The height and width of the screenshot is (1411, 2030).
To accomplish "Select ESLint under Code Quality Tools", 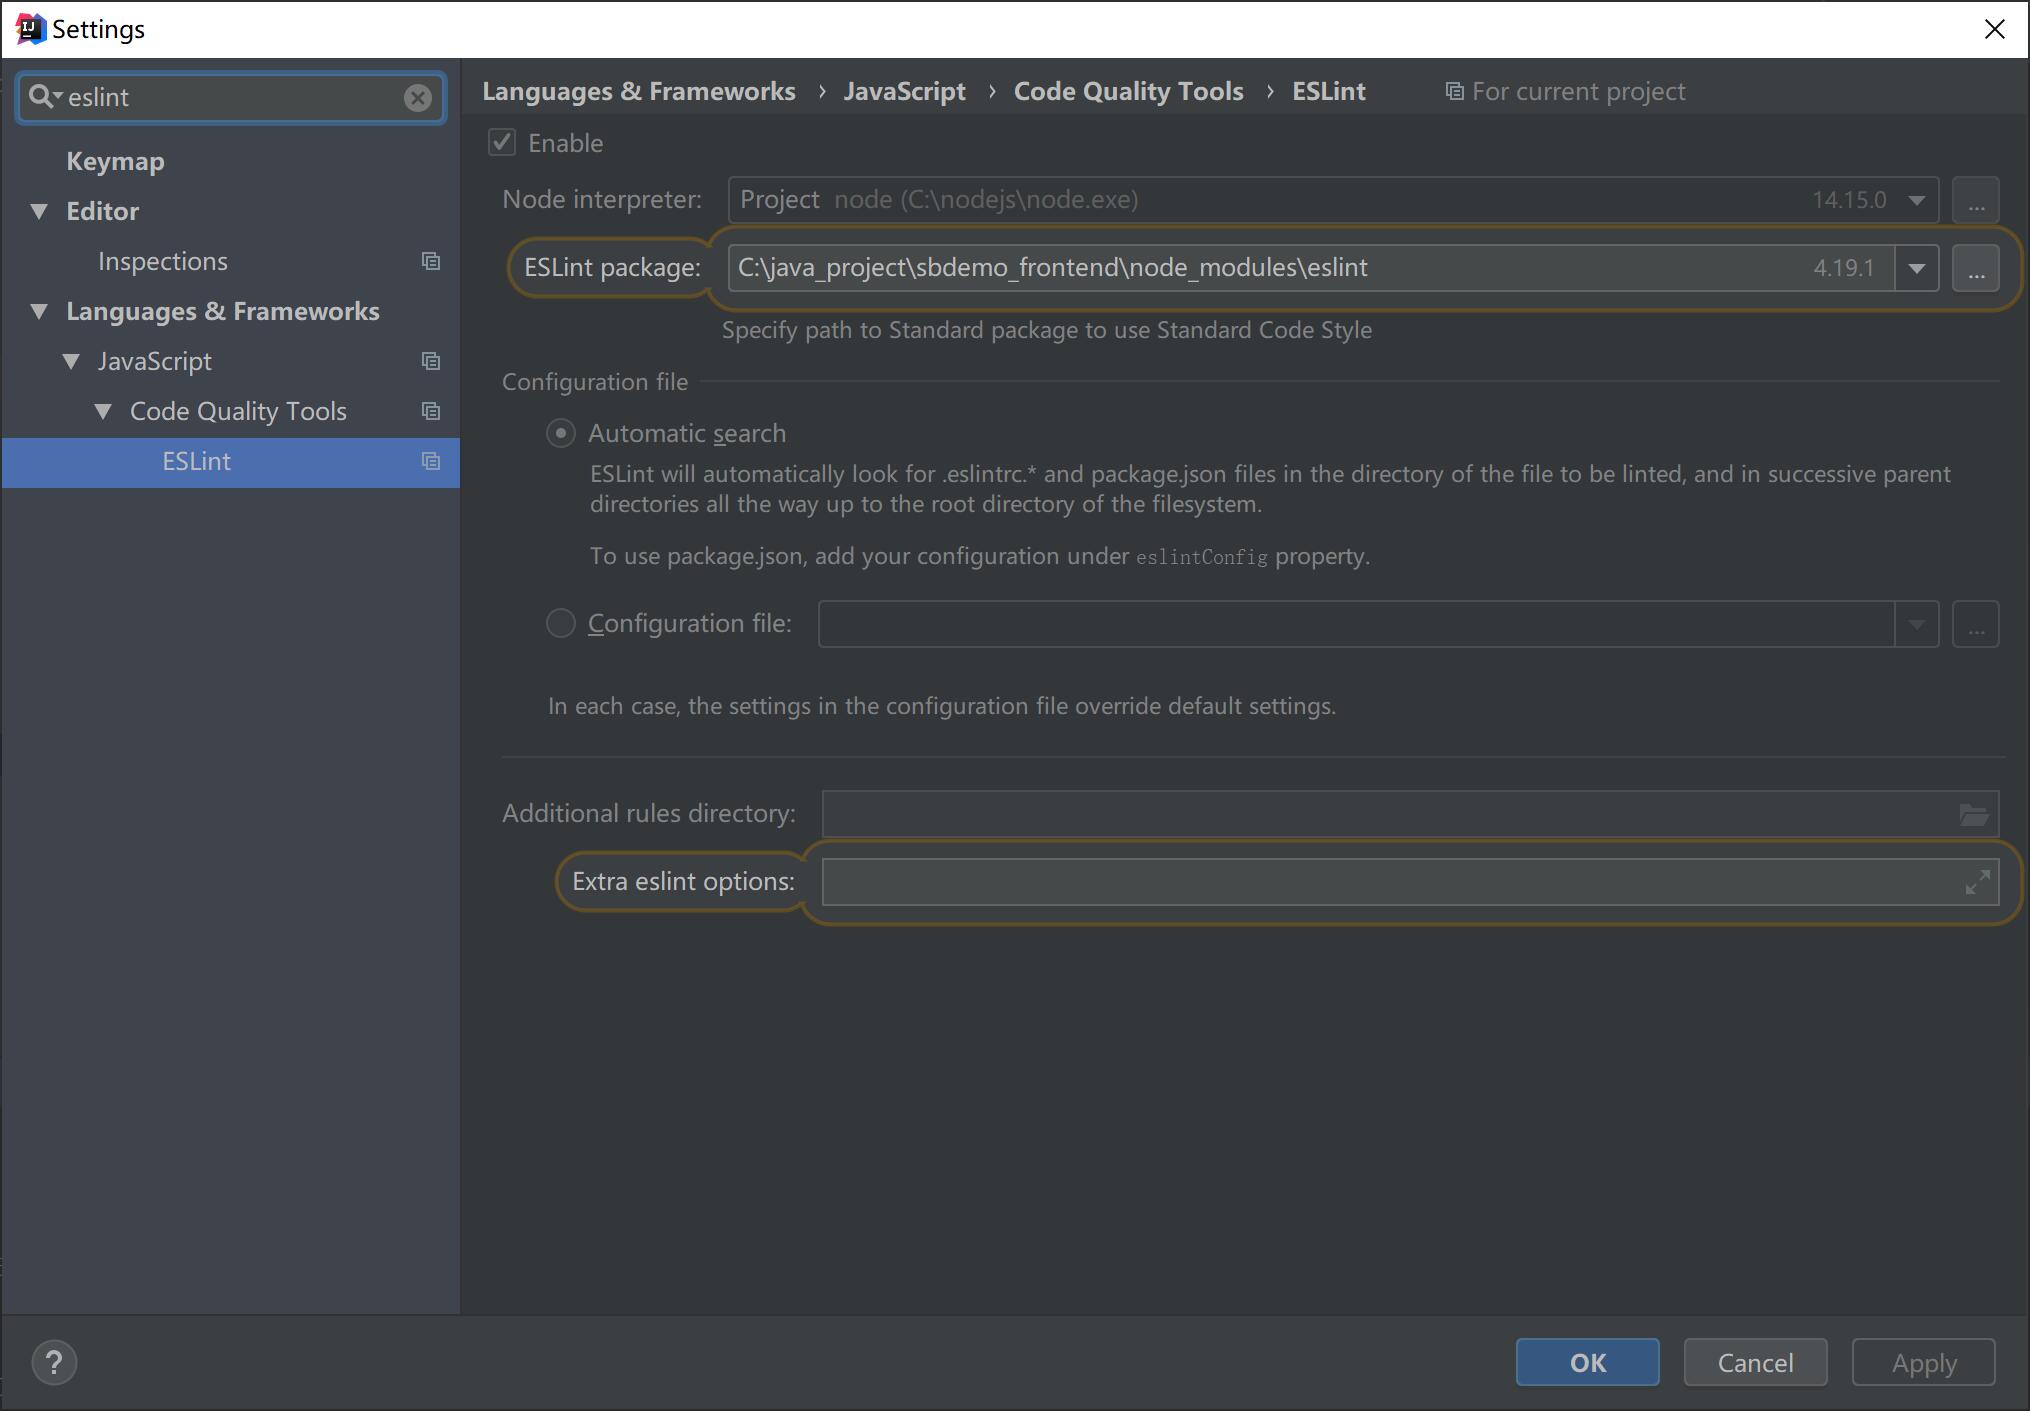I will pyautogui.click(x=197, y=461).
